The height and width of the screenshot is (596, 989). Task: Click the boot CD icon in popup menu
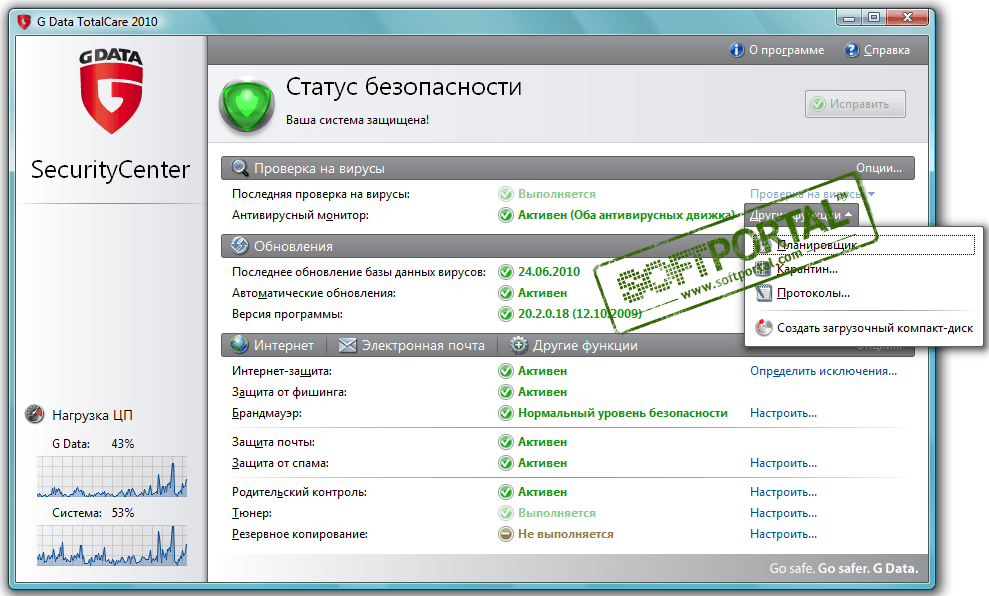tap(764, 327)
